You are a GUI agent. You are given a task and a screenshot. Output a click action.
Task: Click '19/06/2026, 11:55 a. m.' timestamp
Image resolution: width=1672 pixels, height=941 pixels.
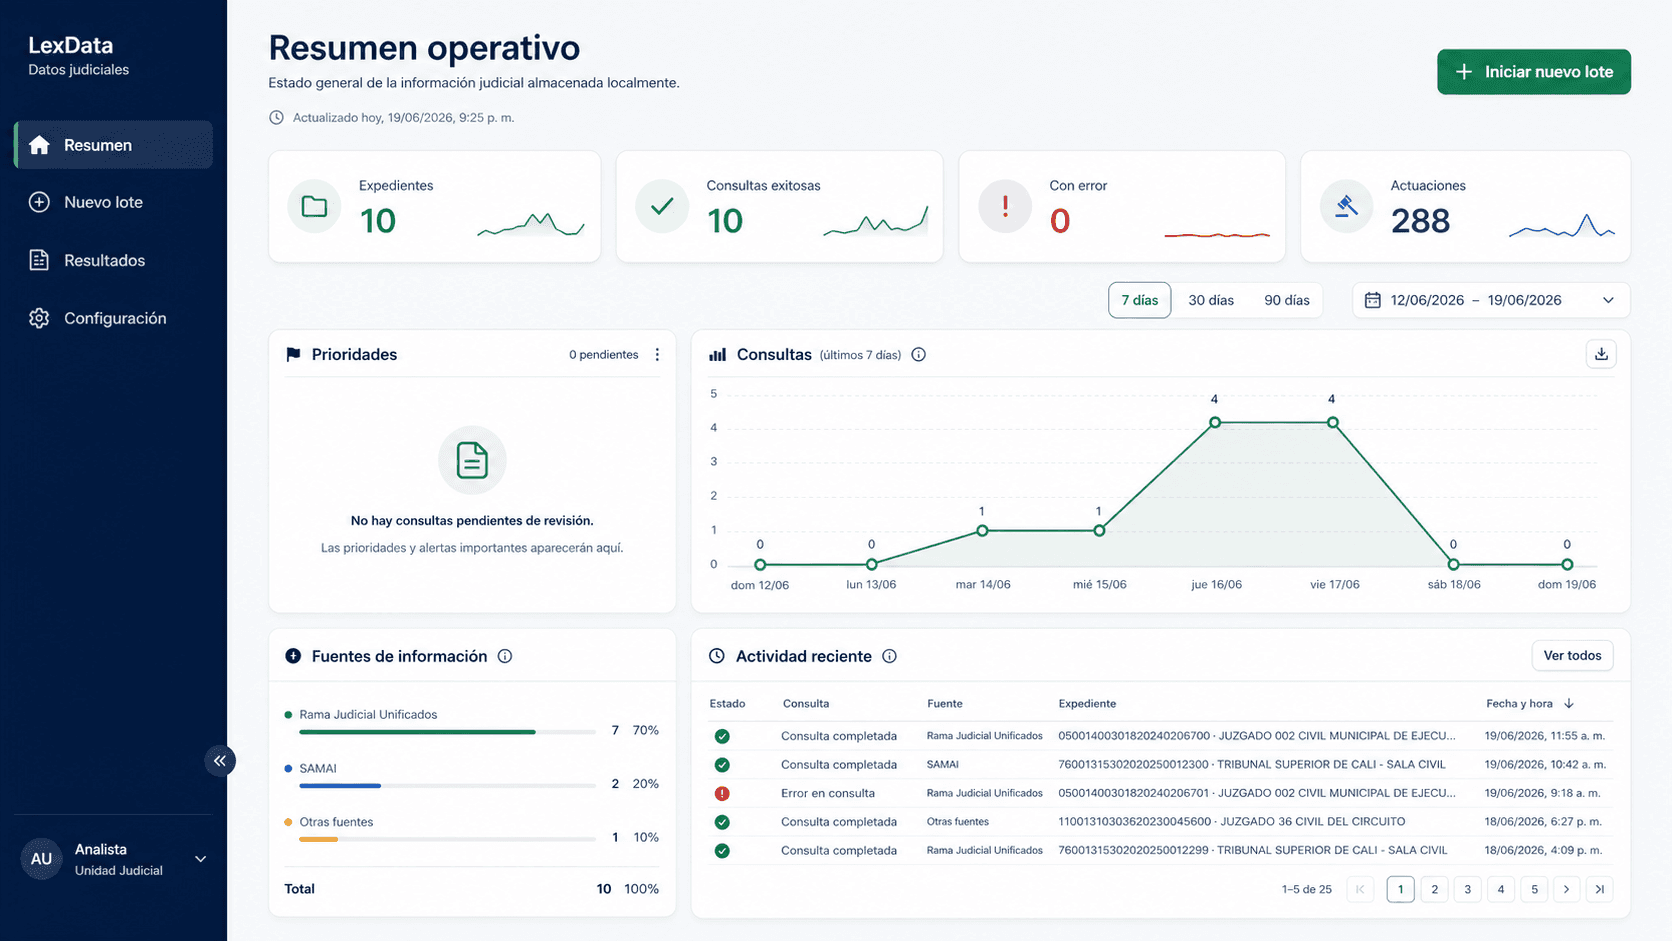coord(1545,736)
